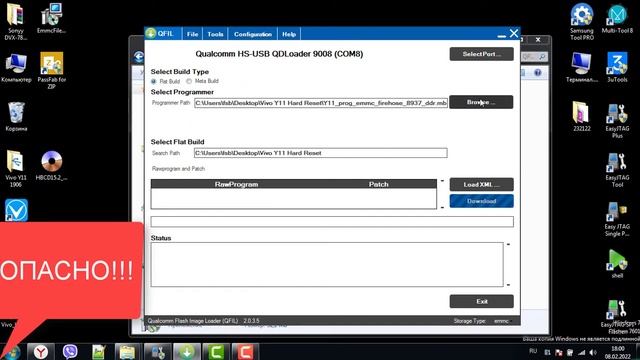Click the download progress bar
The image size is (640, 360).
pos(332,222)
